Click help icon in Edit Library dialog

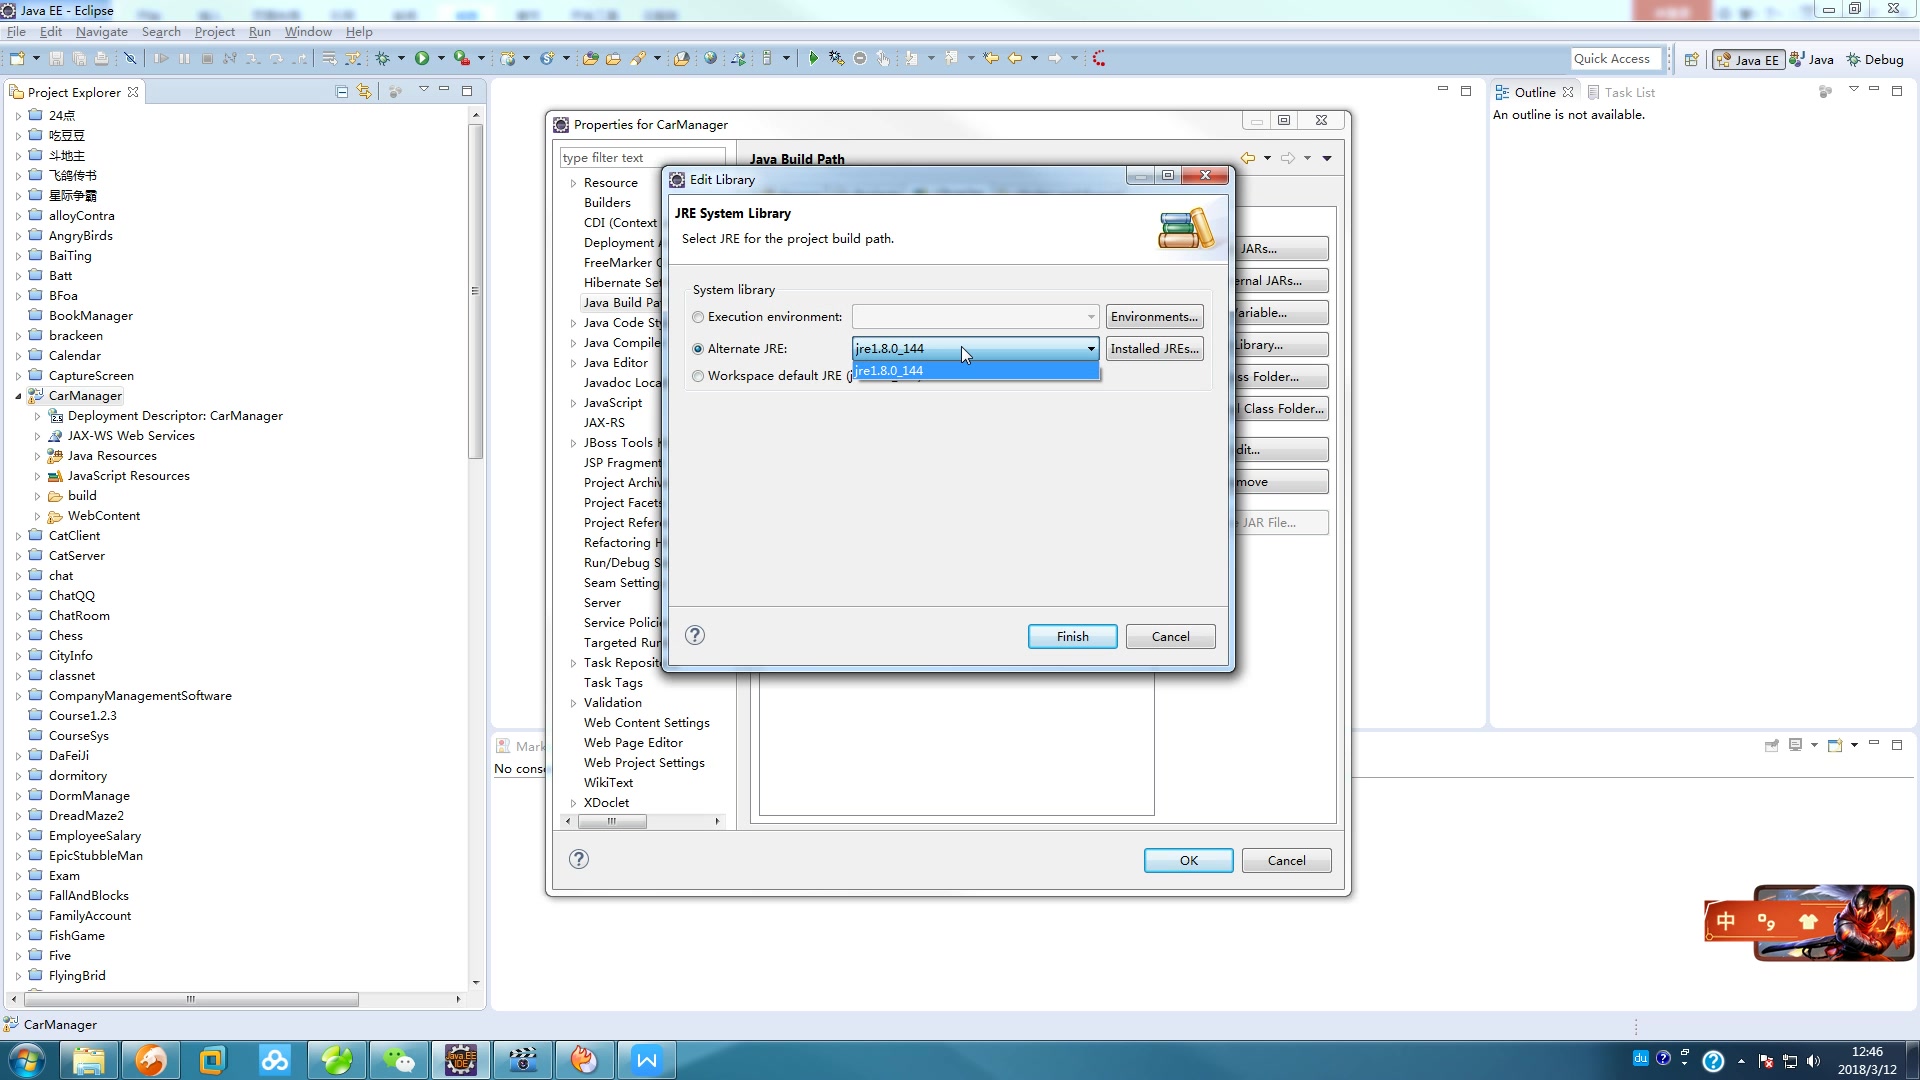click(695, 636)
